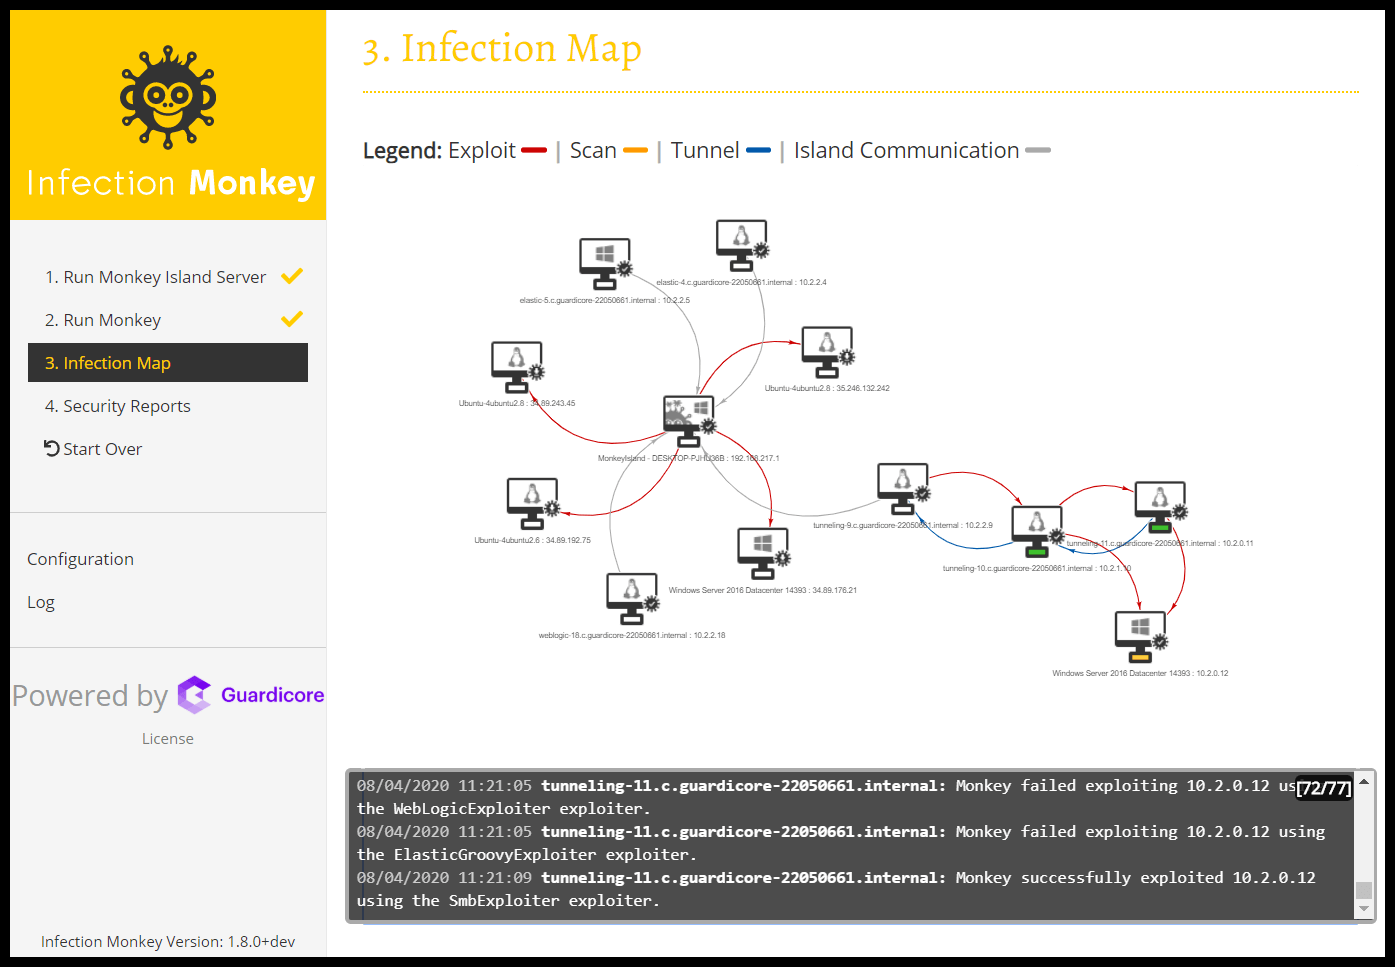Click the telemetry log scroll down arrow
Screen dimensions: 1395x967
pyautogui.click(x=1364, y=909)
